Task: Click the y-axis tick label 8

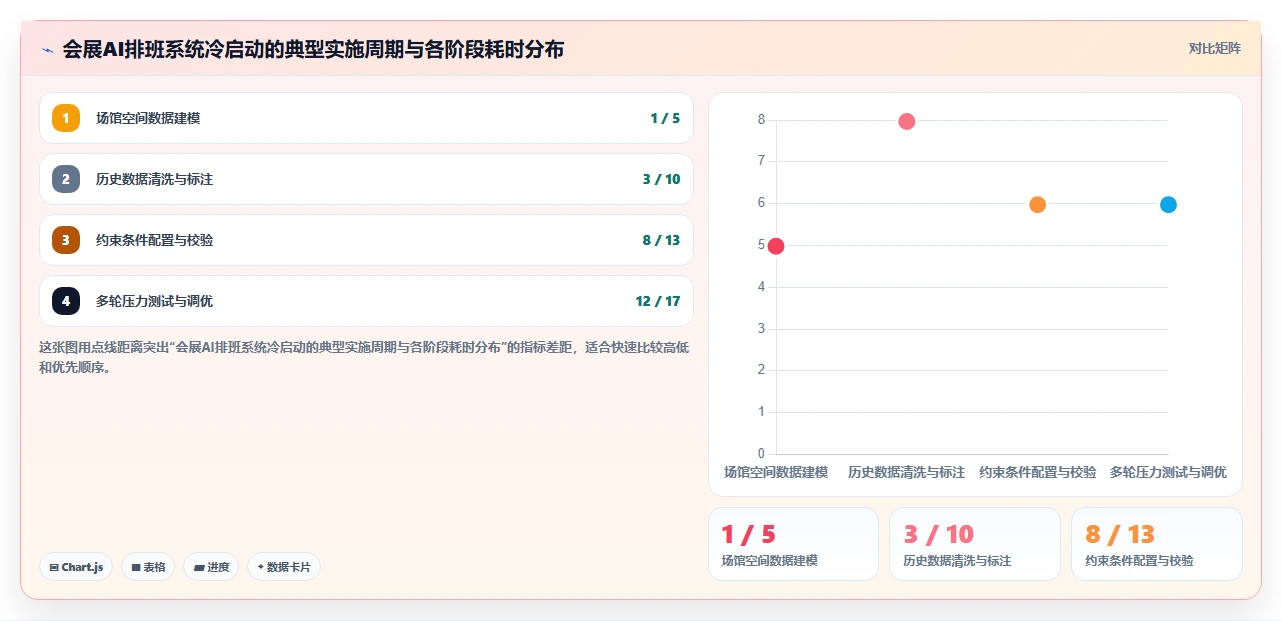Action: [761, 120]
